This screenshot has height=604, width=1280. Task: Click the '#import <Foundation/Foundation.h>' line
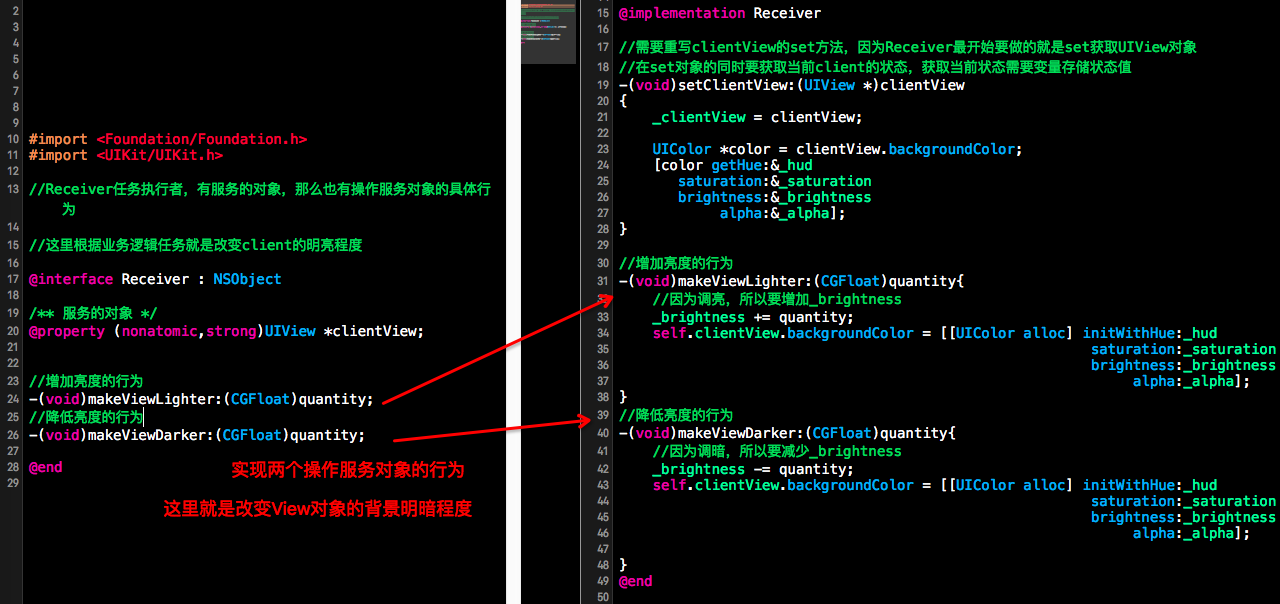coord(168,140)
